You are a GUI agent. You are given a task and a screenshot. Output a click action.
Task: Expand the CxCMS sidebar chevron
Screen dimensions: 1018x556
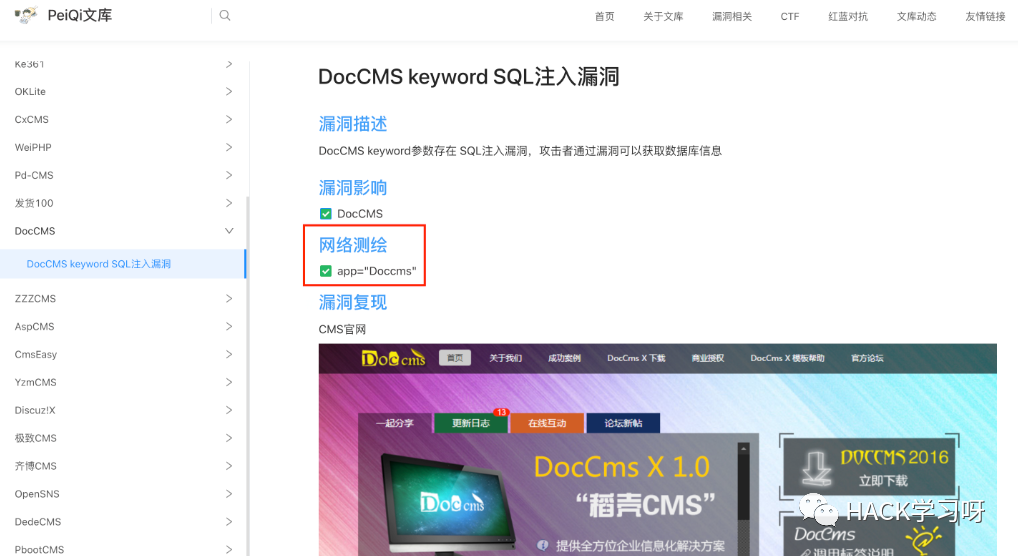[x=229, y=120]
